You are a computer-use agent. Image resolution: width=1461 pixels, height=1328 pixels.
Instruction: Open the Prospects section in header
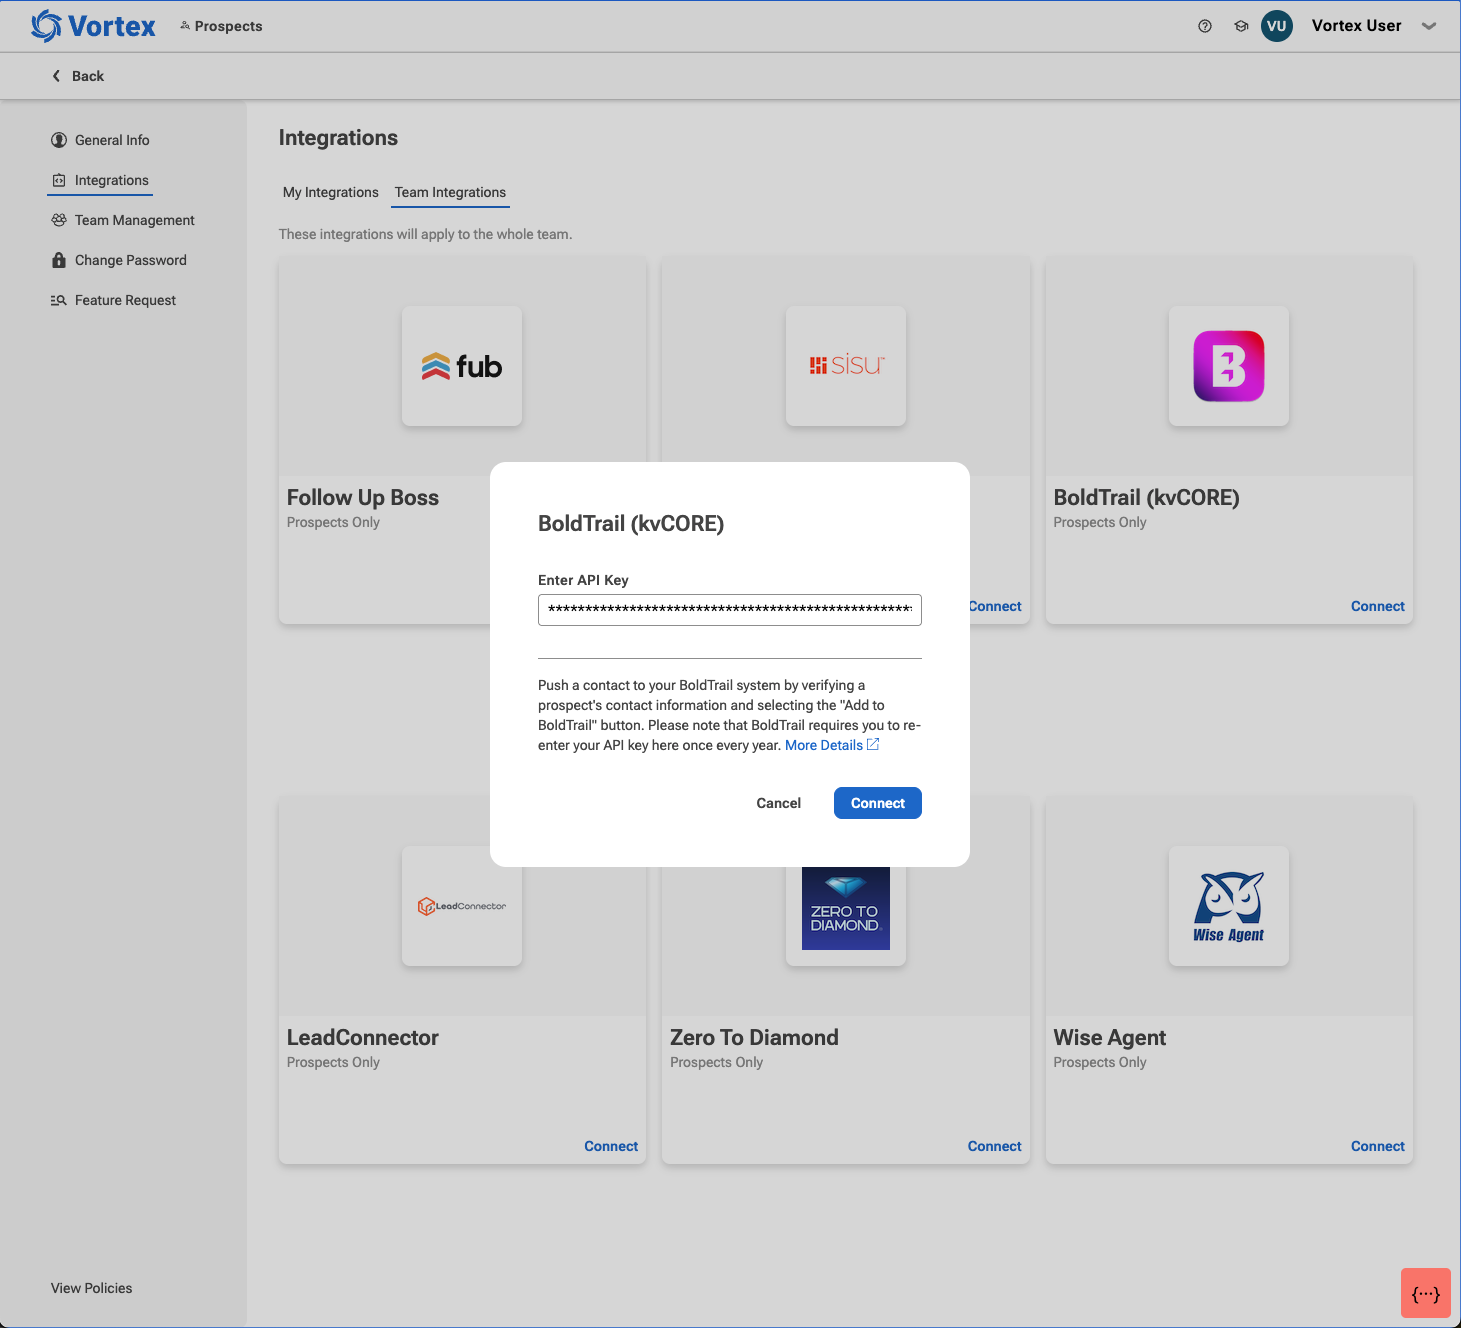(x=221, y=26)
